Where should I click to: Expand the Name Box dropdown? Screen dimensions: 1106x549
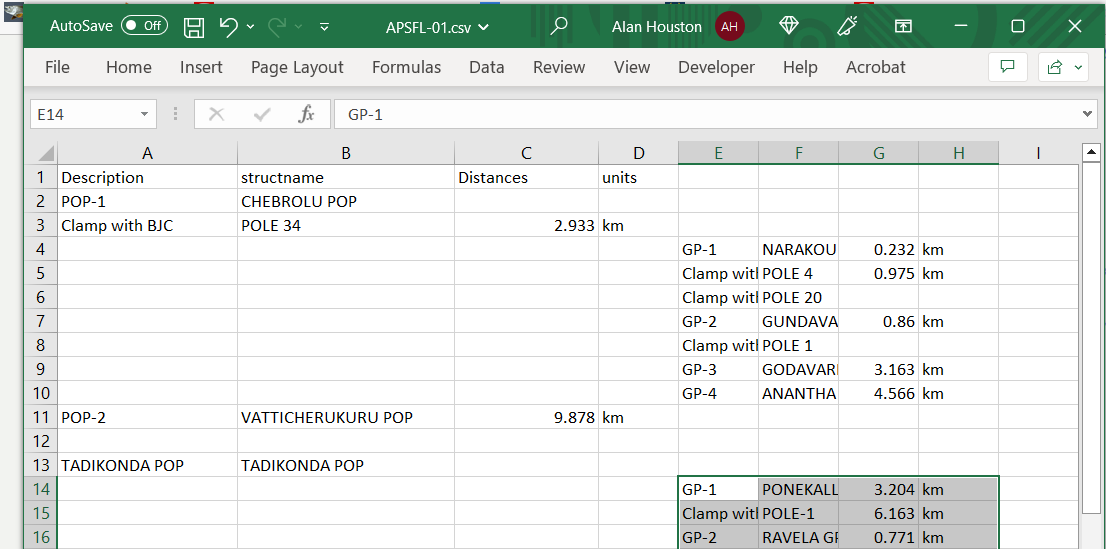click(x=145, y=115)
